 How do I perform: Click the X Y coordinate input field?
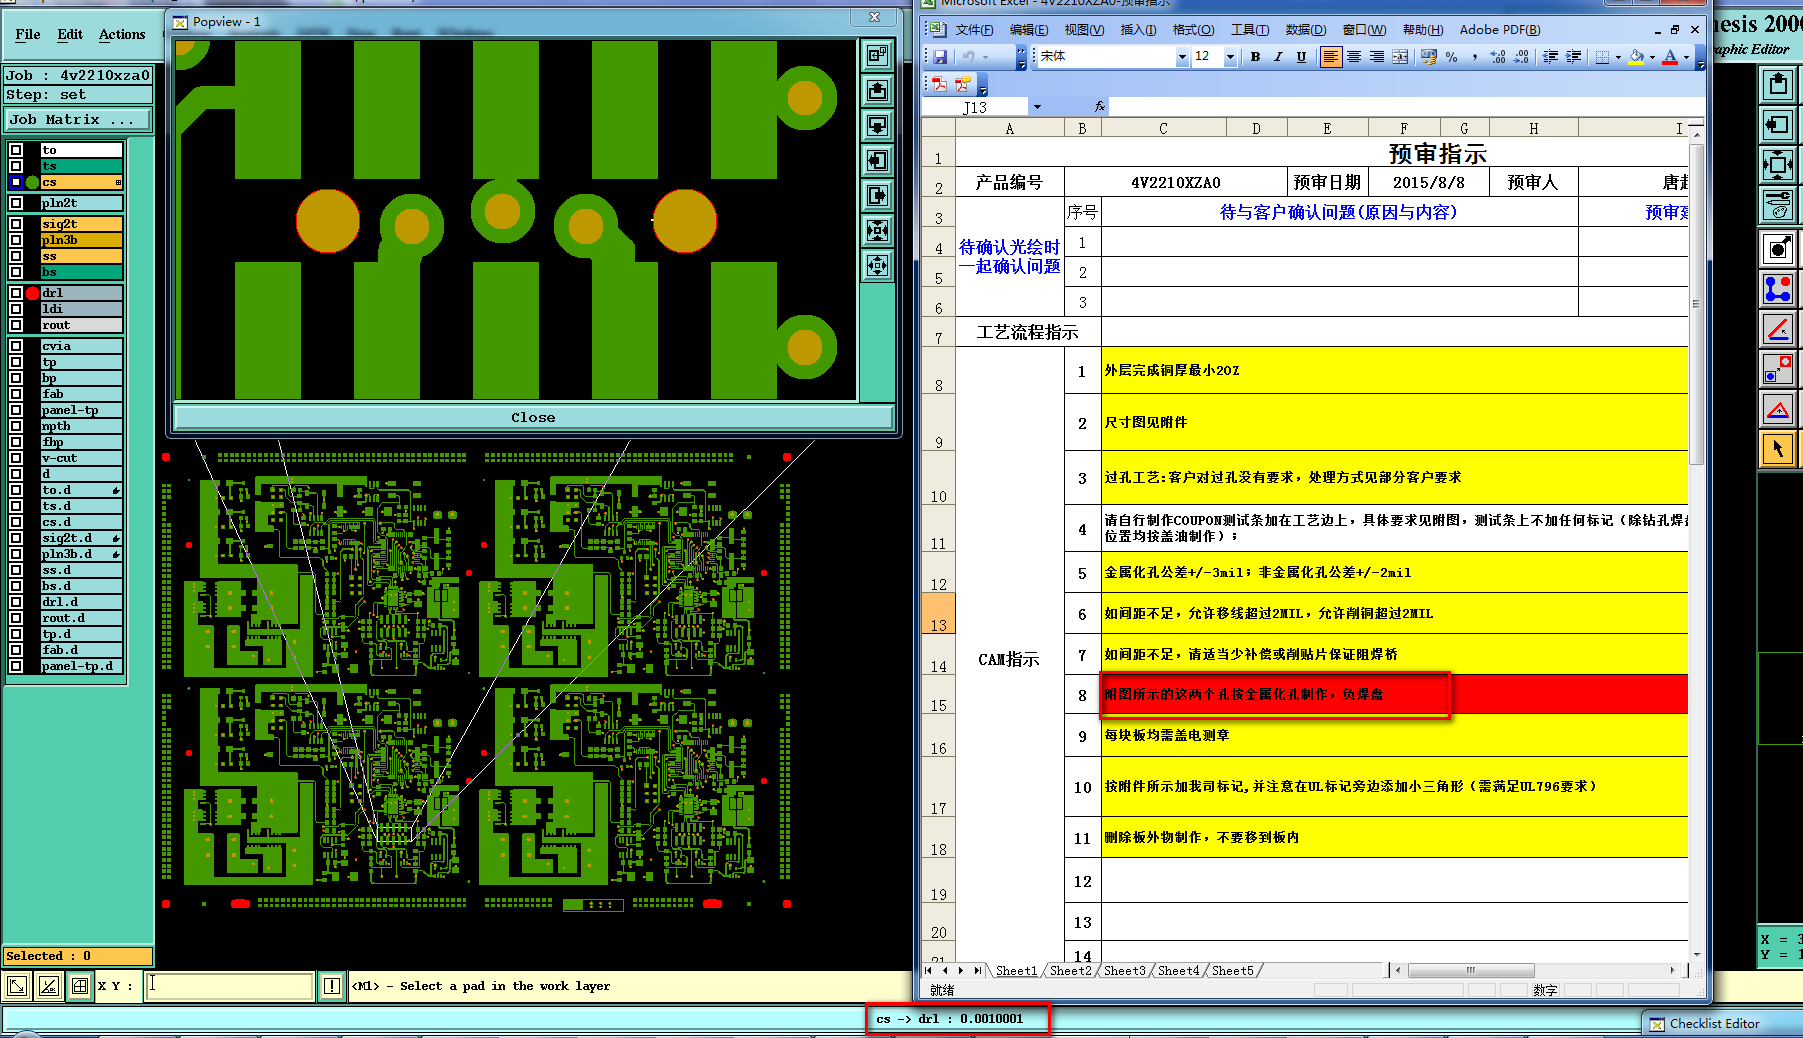[229, 986]
